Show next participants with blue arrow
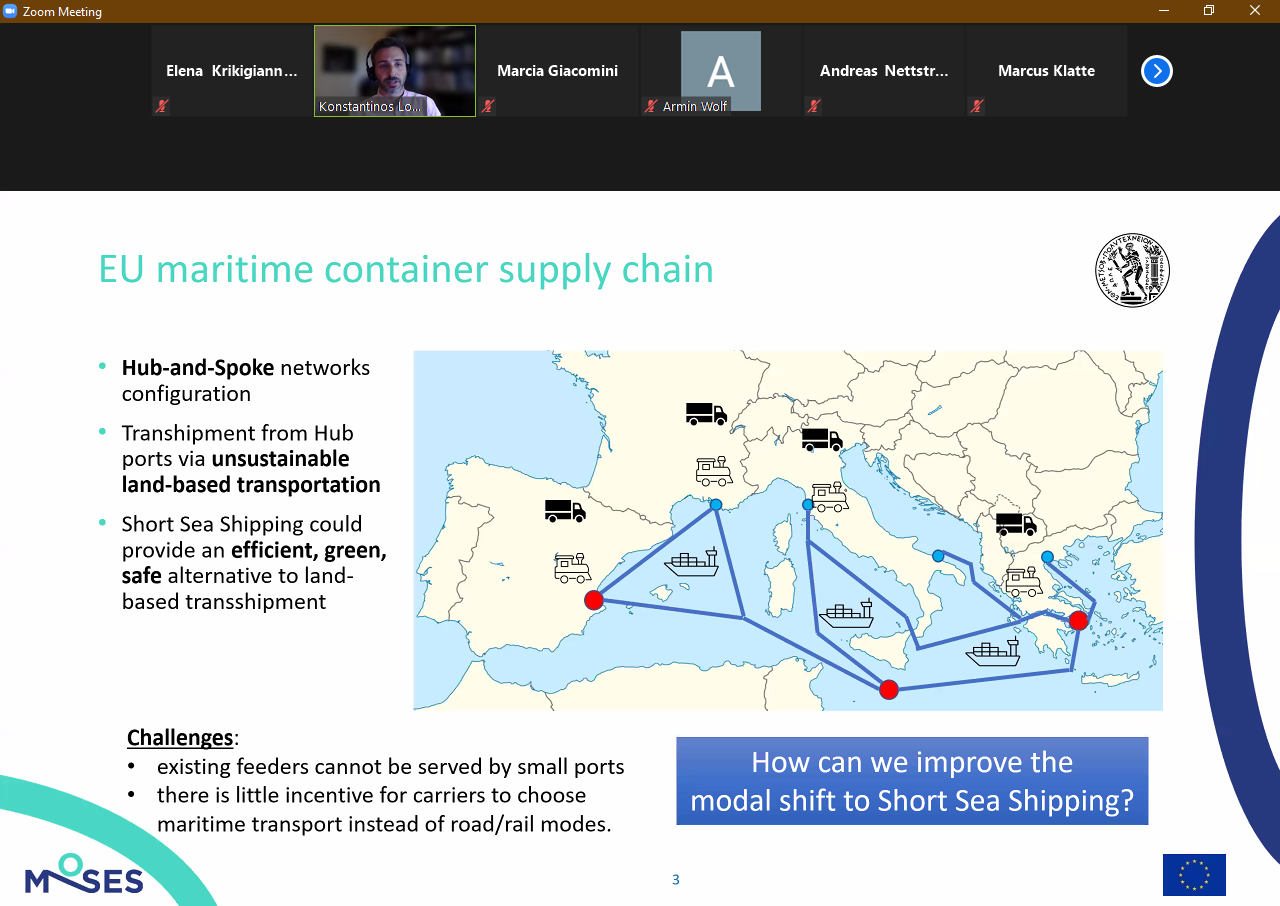The width and height of the screenshot is (1280, 906). click(1156, 71)
